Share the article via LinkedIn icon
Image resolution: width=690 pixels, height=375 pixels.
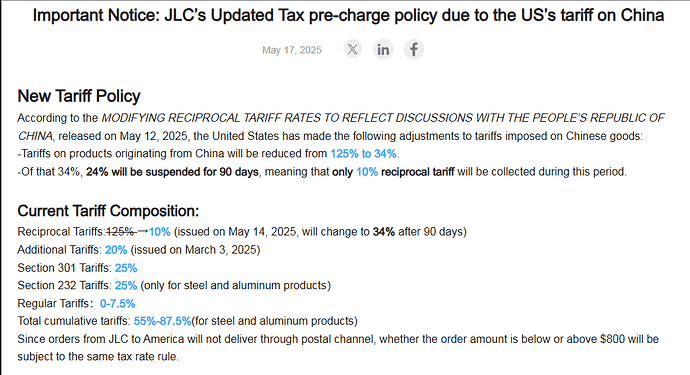[383, 49]
